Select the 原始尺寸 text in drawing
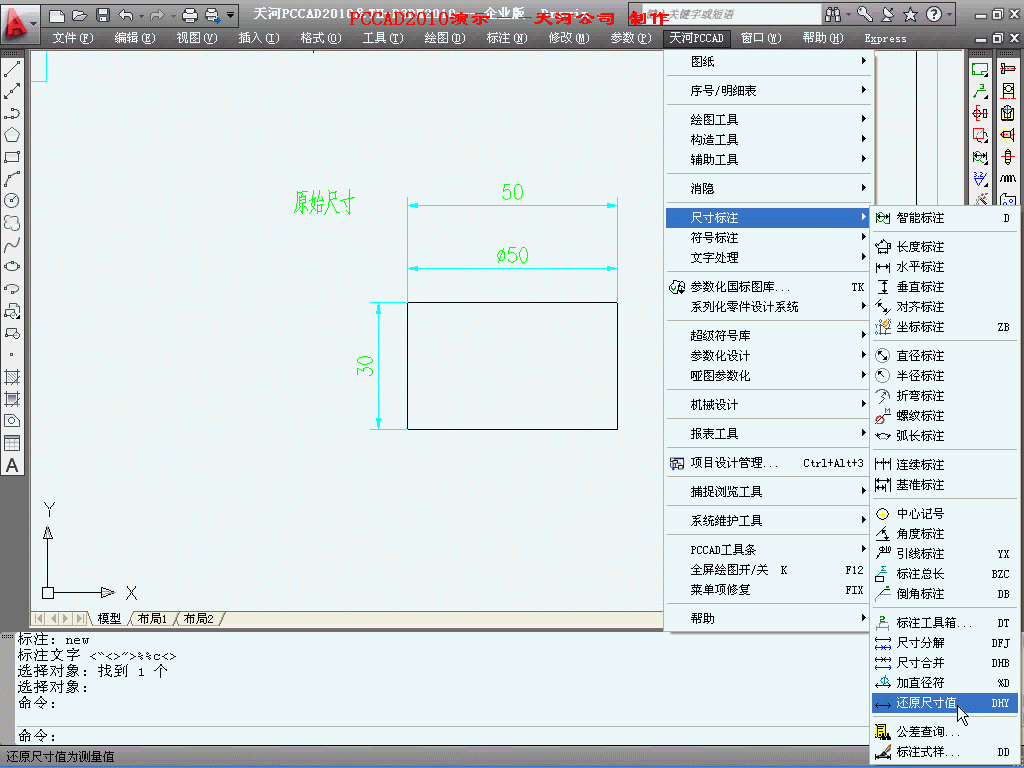 pyautogui.click(x=324, y=202)
